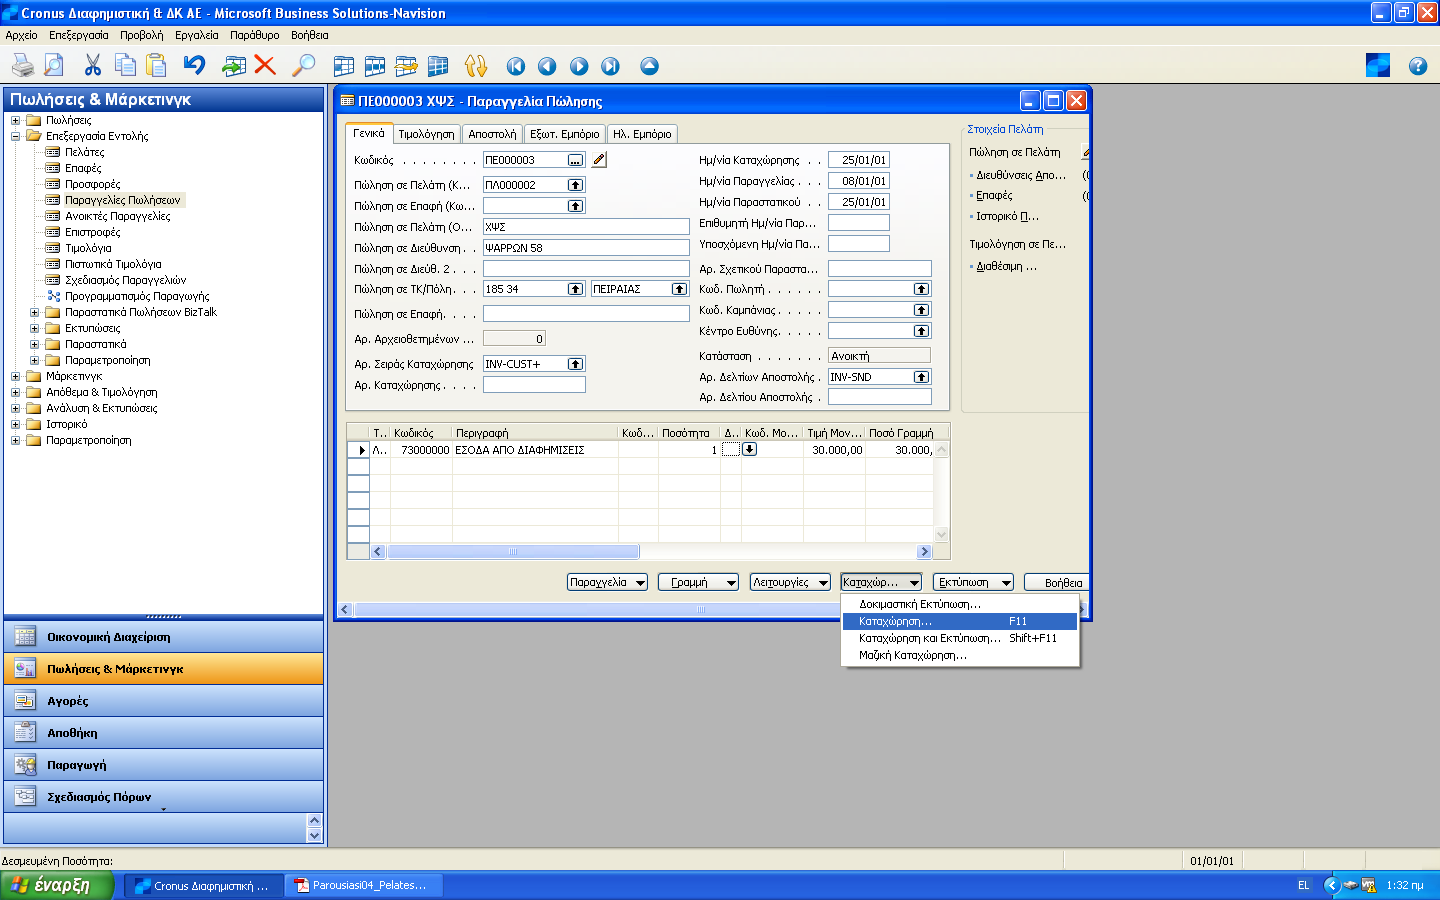Screen dimensions: 1440x900
Task: Expand the Μάρκετινγκ tree folder
Action: coord(15,376)
